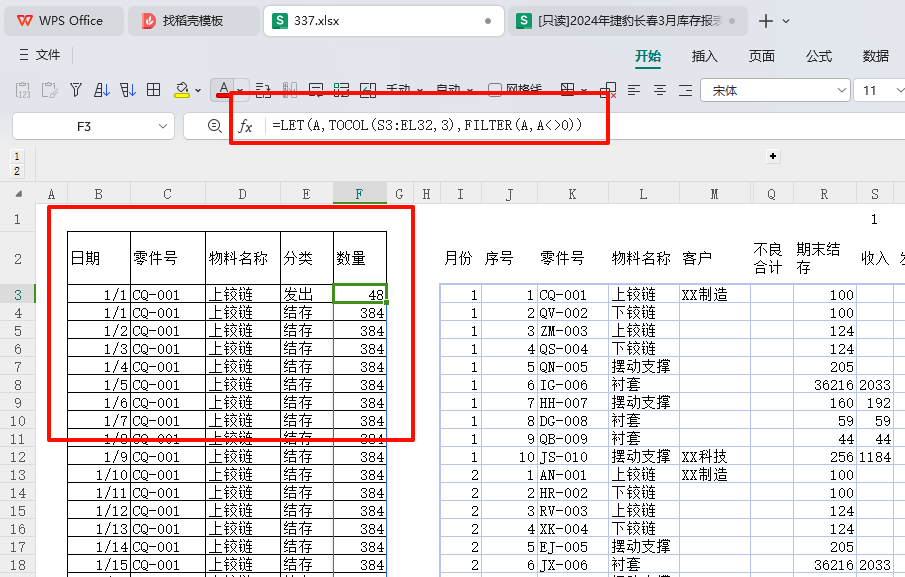905x577 pixels.
Task: Select the 数据 ribbon tab
Action: point(876,56)
